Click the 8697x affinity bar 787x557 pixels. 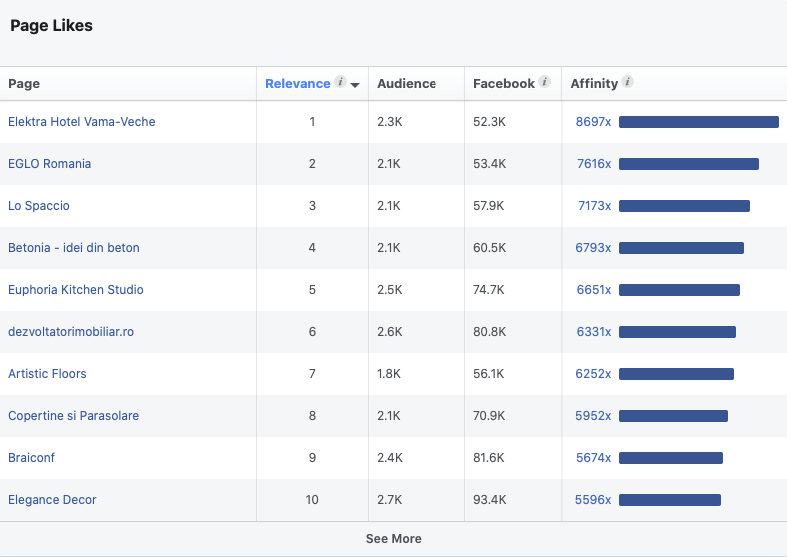click(698, 122)
